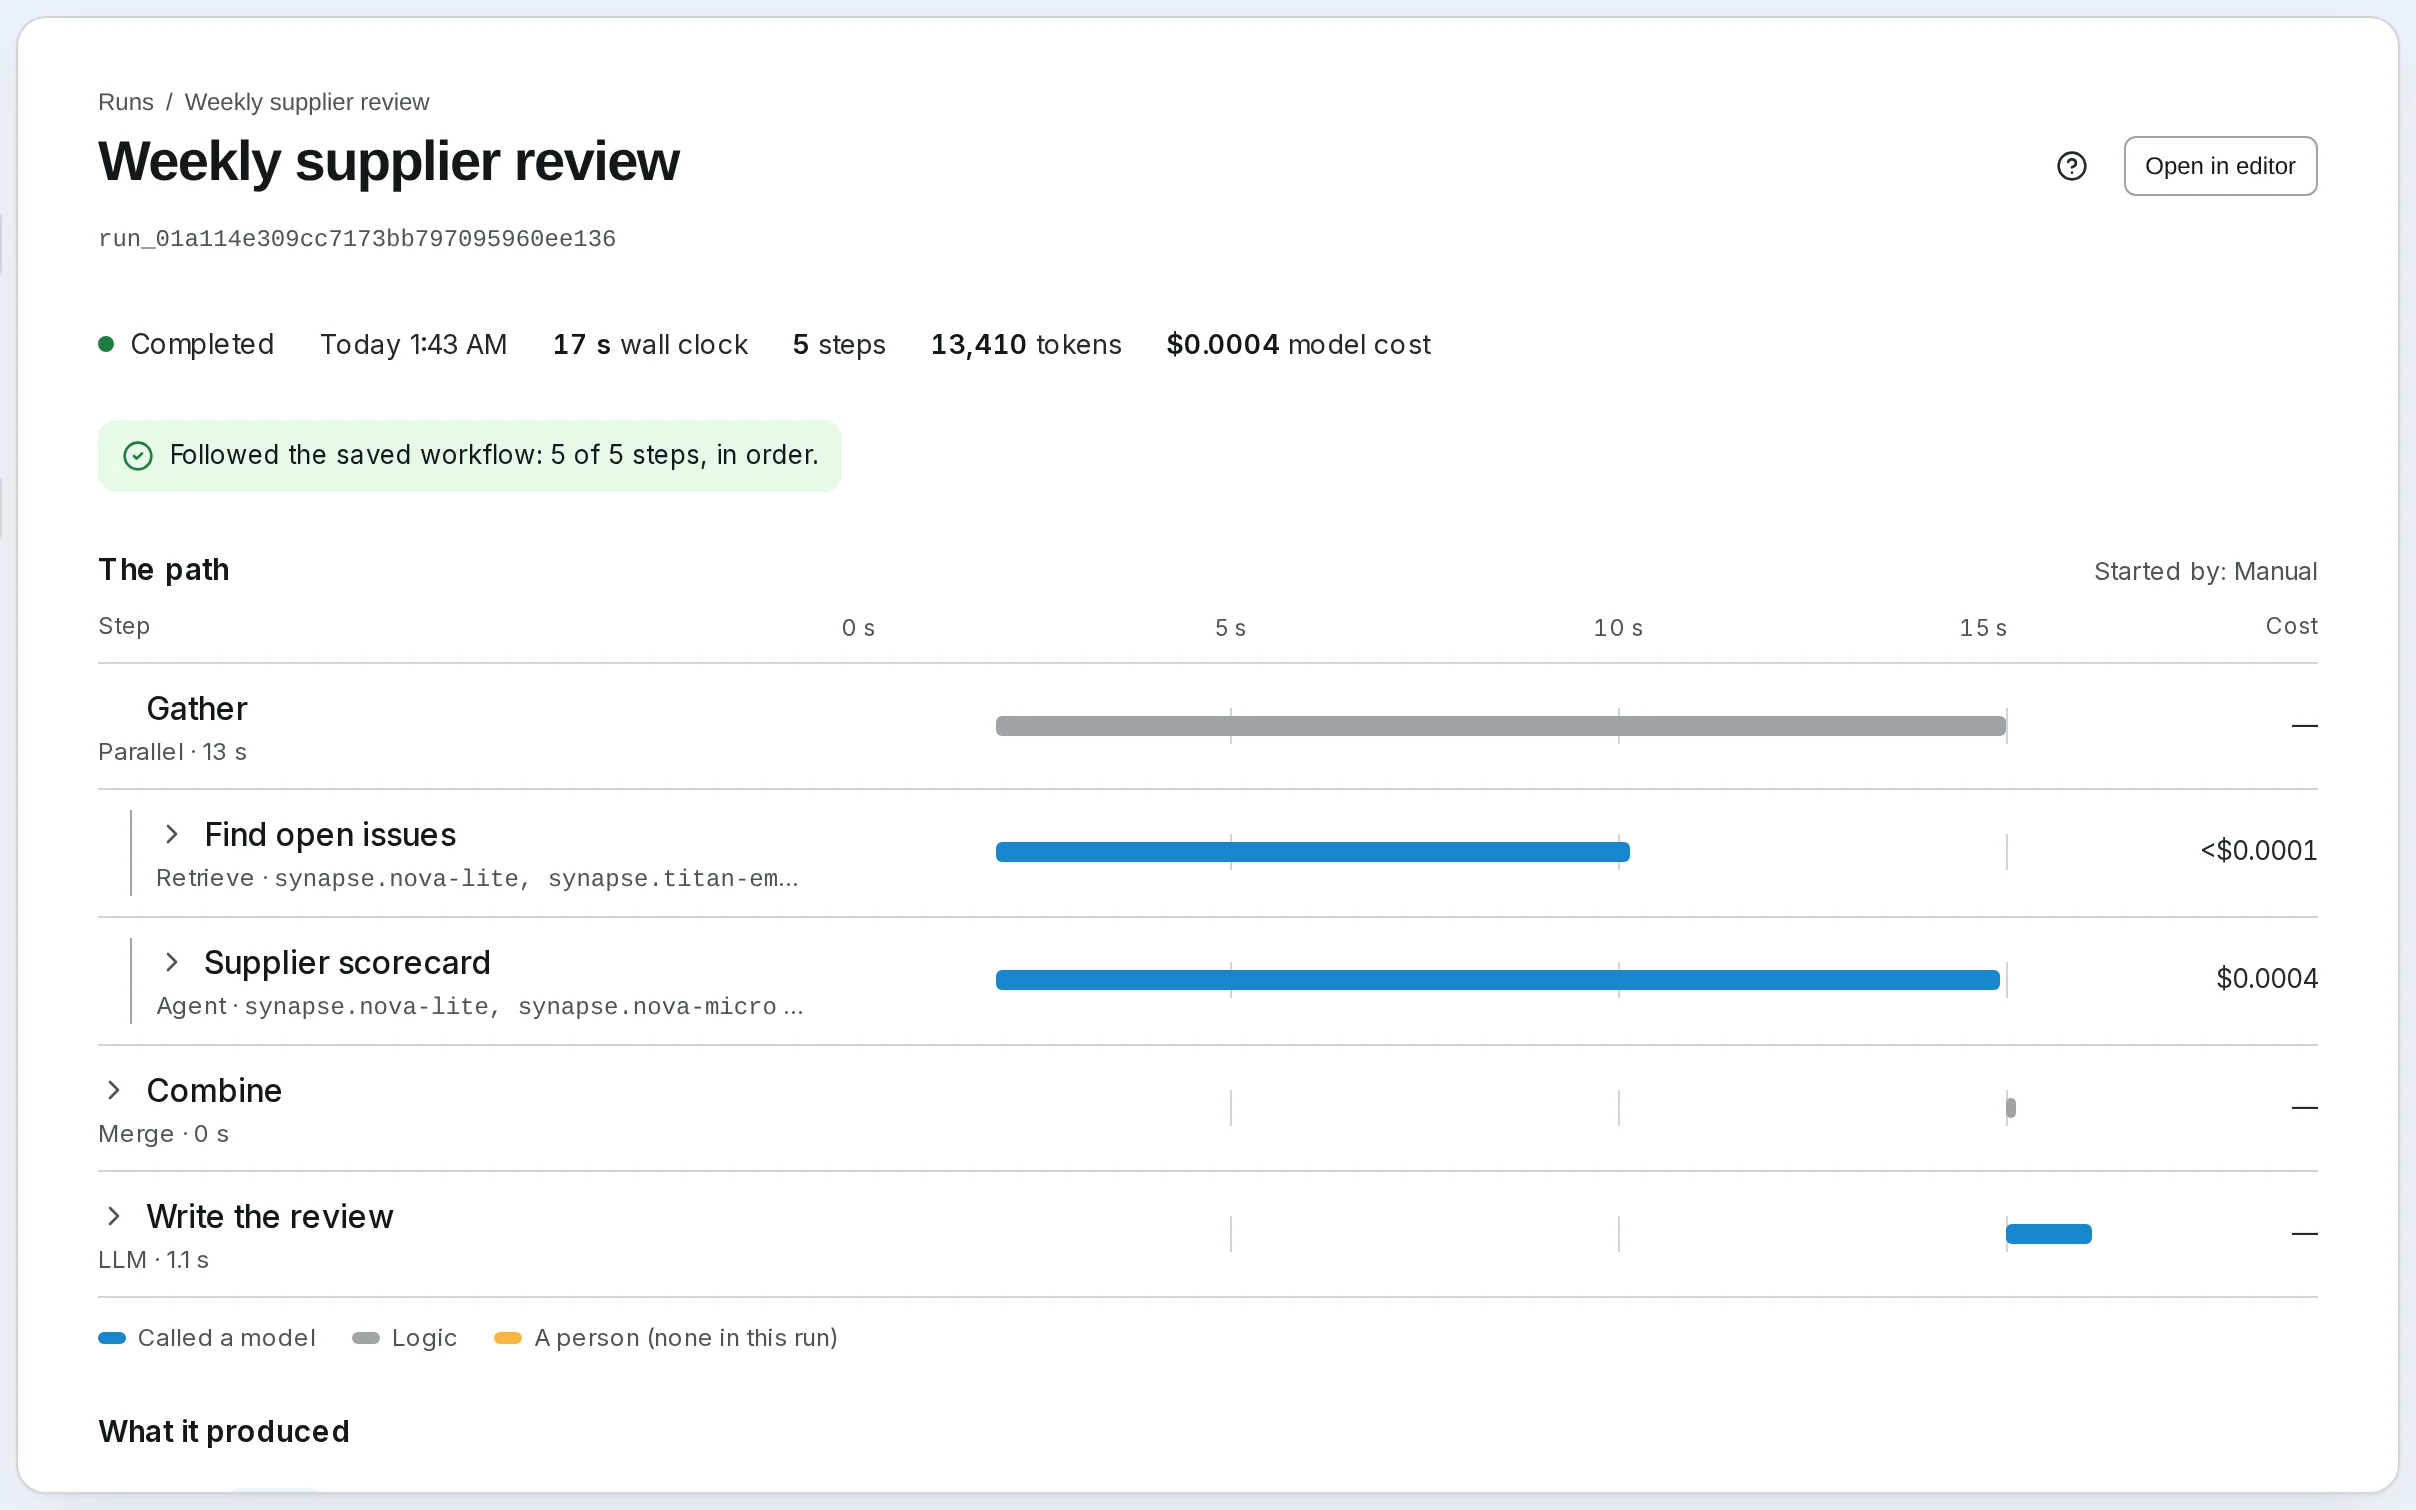This screenshot has width=2416, height=1510.
Task: Click the run ID run_01a114e309cc...
Action: click(357, 239)
